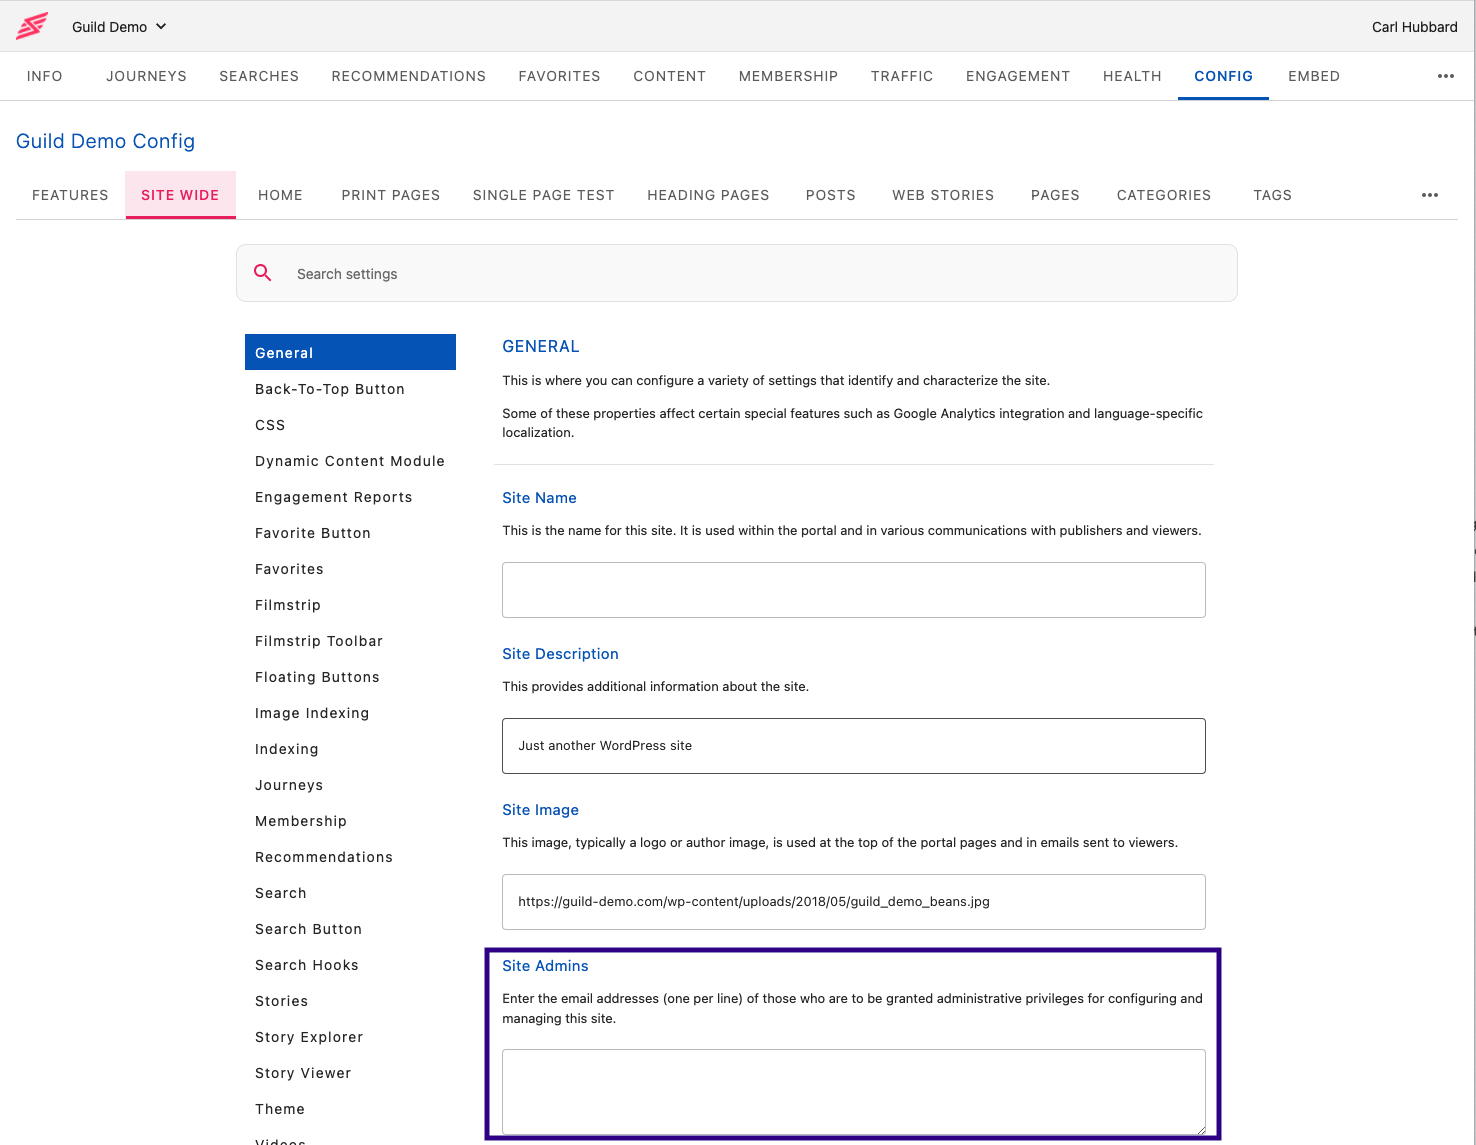Select the FEATURES sub-tab

[x=69, y=195]
